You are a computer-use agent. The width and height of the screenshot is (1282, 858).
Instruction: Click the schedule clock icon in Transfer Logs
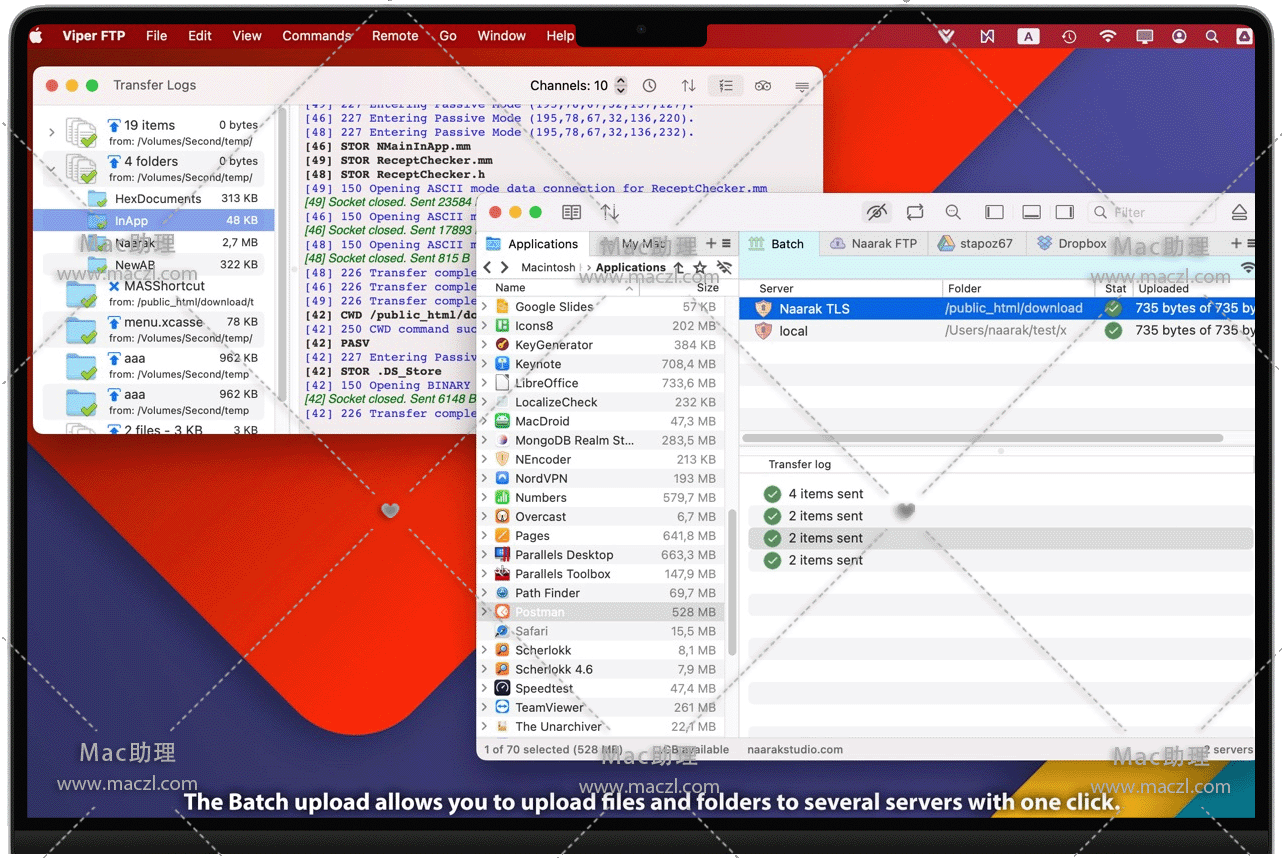[x=650, y=86]
